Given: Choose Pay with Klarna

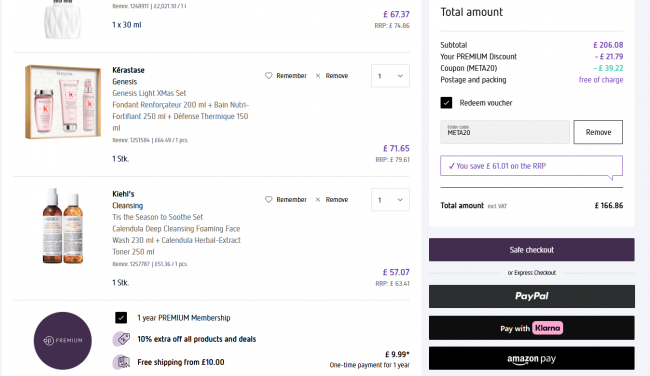Looking at the screenshot, I should click(531, 328).
